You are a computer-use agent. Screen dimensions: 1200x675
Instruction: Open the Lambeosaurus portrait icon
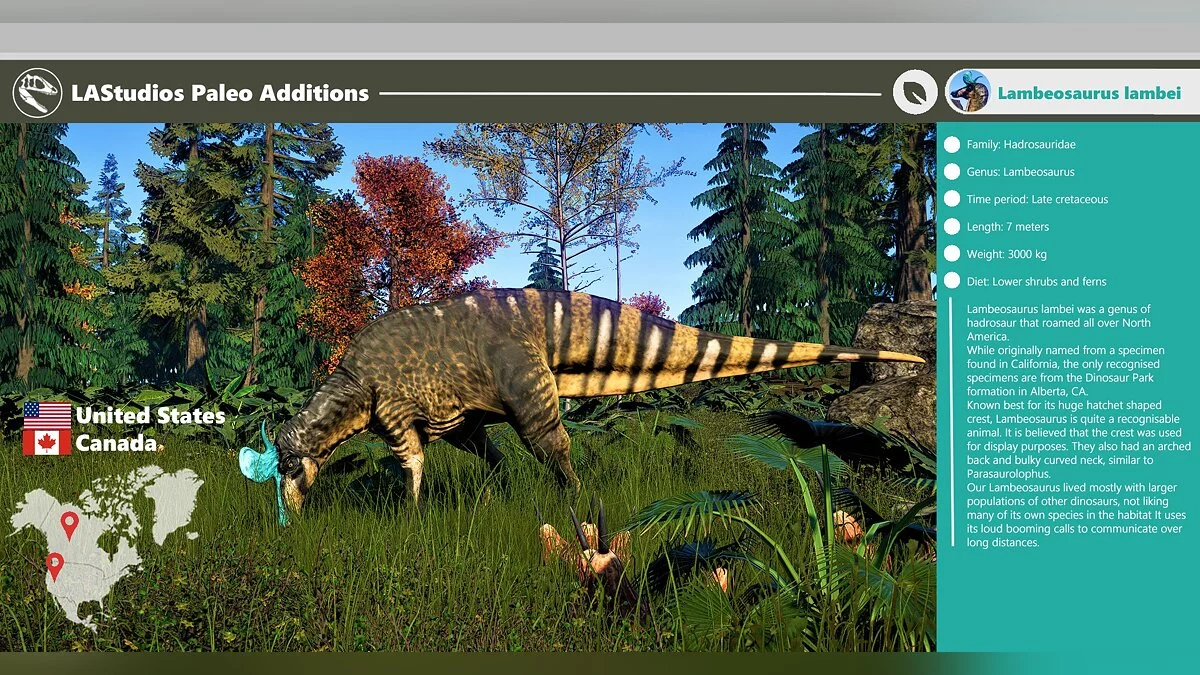click(966, 92)
